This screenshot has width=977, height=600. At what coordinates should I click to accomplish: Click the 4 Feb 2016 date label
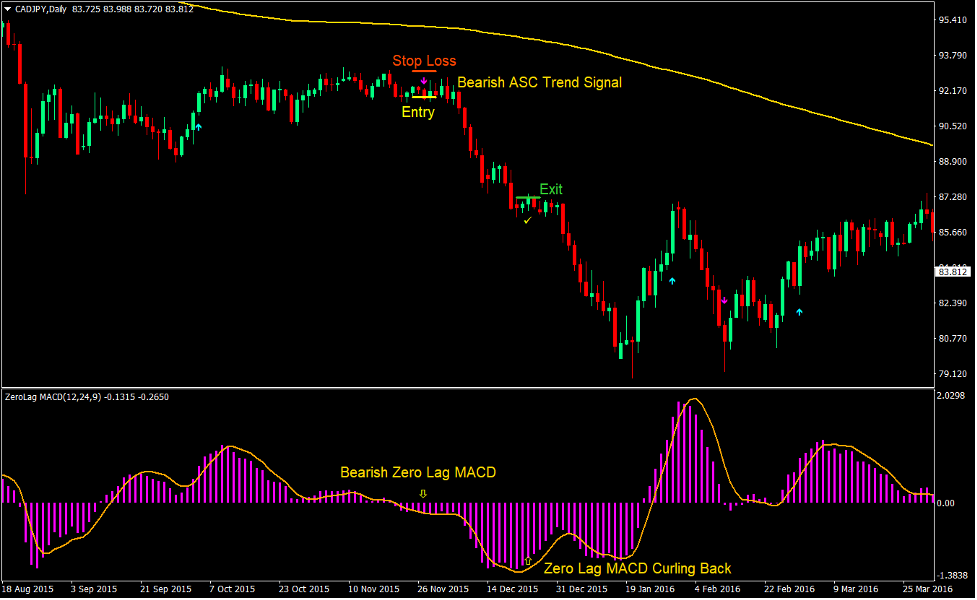[717, 589]
